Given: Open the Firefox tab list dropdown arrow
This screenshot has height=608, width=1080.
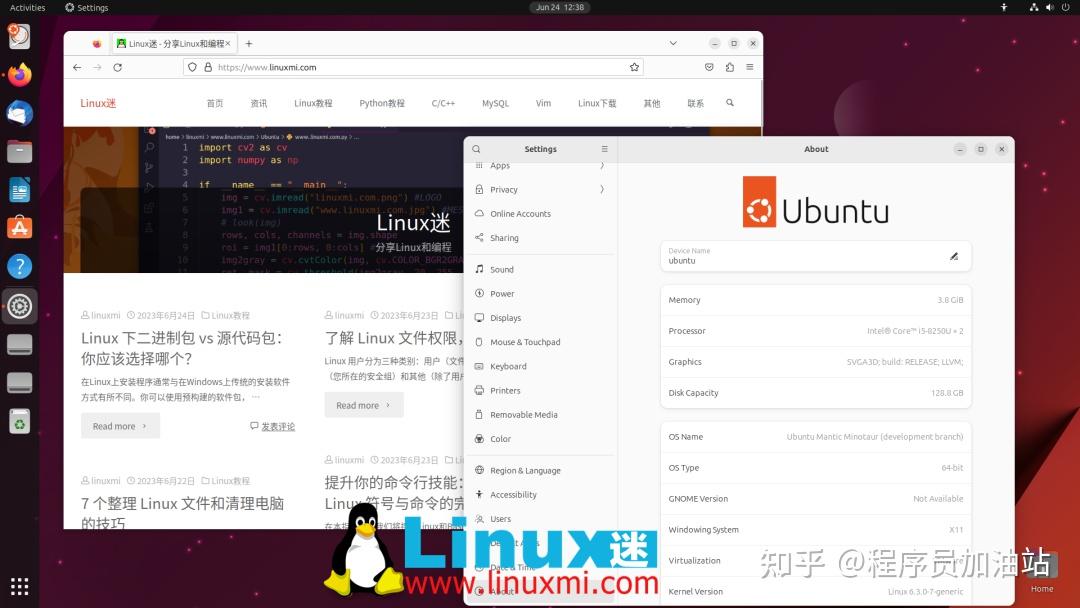Looking at the screenshot, I should tap(673, 43).
